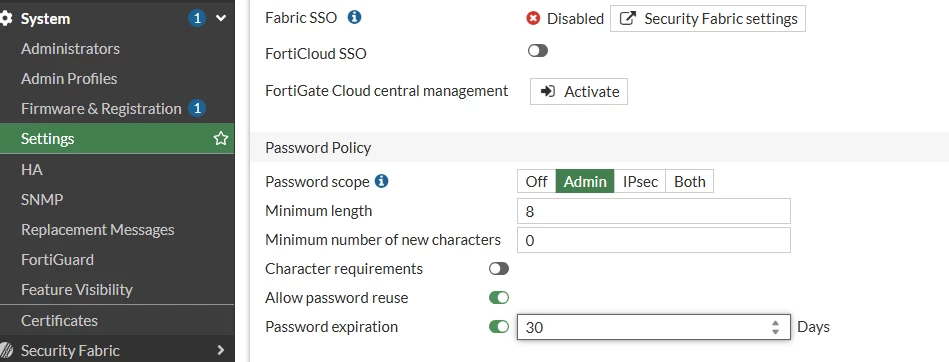Click the Firmware & Registration badge showing 1

[x=197, y=108]
